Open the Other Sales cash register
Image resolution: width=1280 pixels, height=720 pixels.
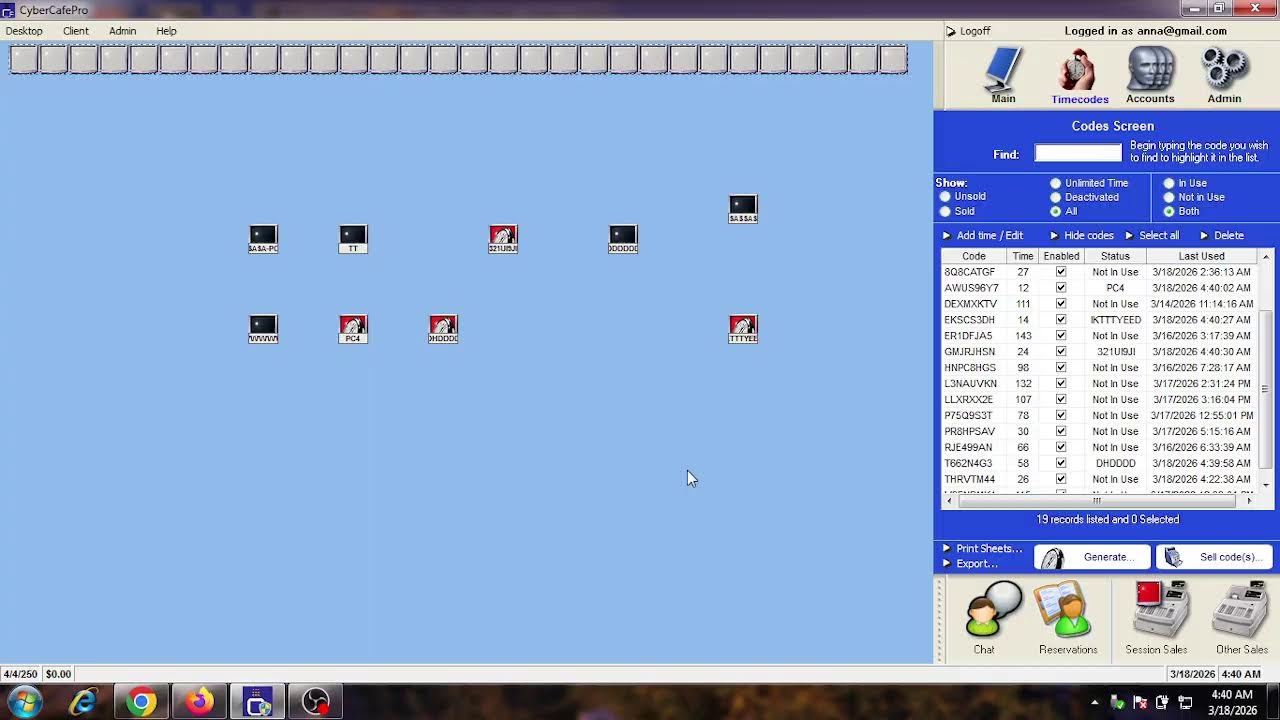(1241, 617)
